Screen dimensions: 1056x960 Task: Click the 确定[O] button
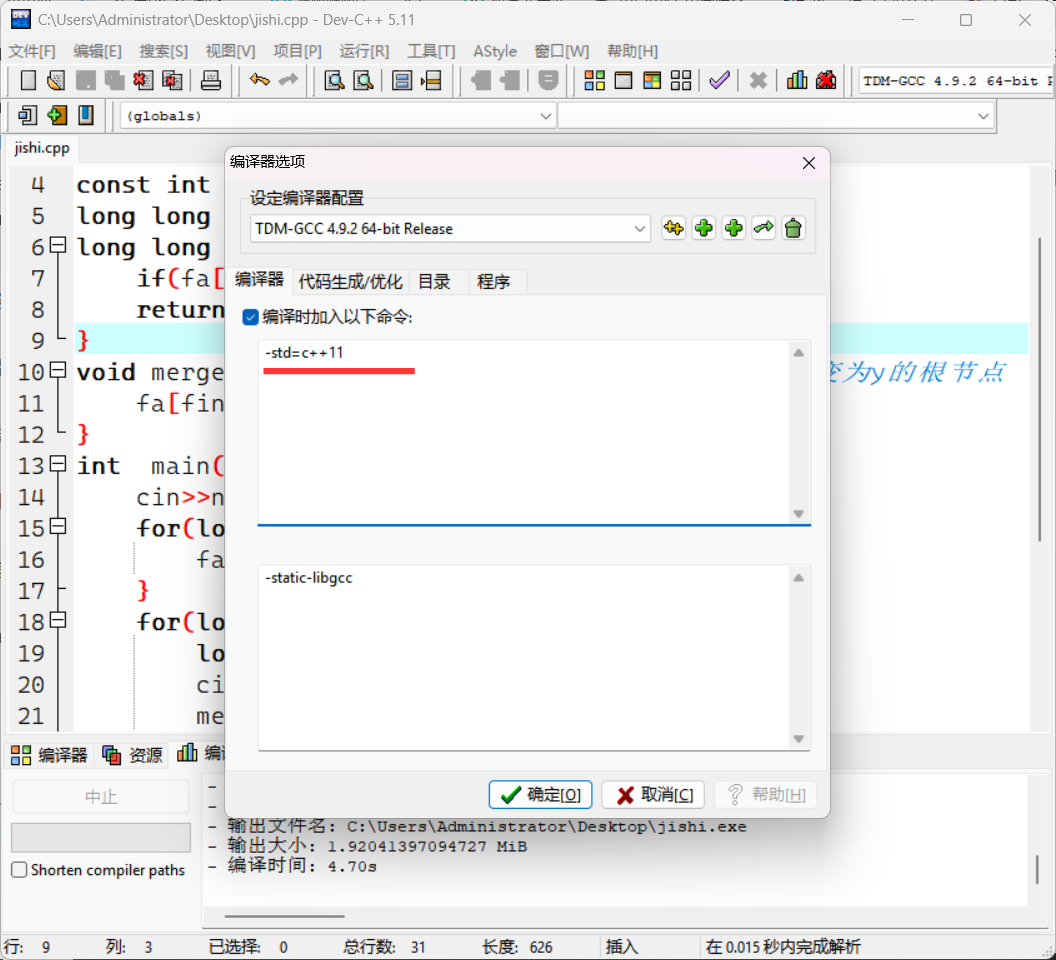(540, 795)
